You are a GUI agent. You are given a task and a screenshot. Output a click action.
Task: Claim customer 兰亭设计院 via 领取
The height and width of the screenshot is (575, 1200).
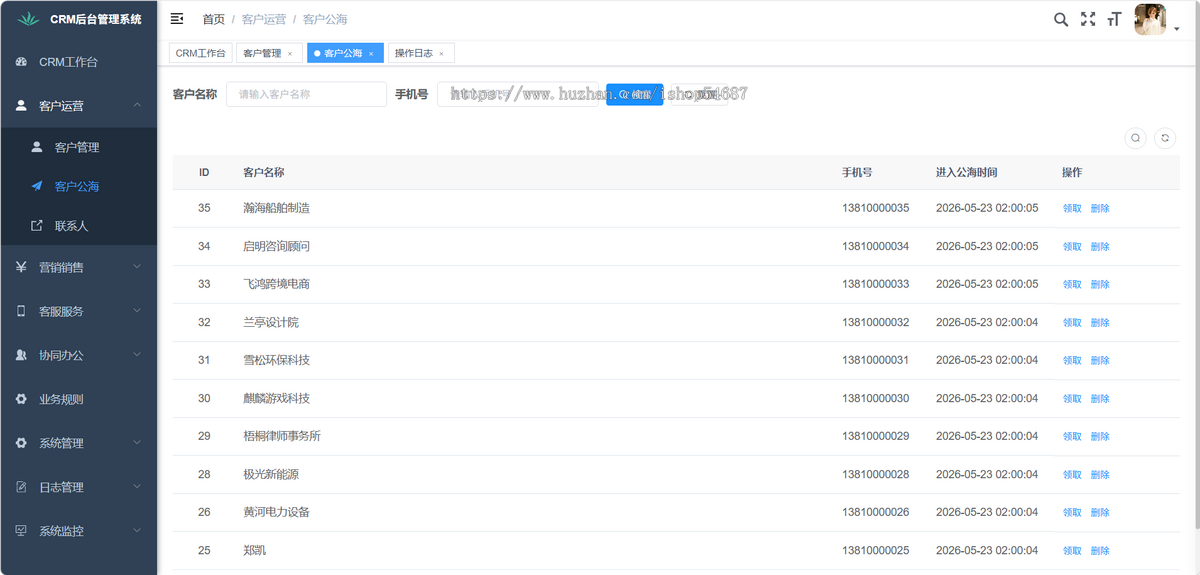click(x=1072, y=322)
